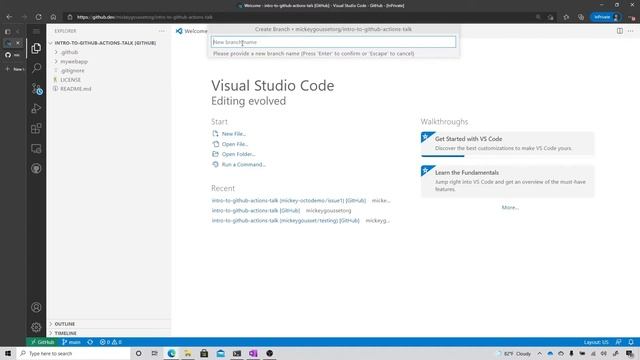Open the Accounts icon in the activity bar
The image size is (640, 360).
coord(36,307)
